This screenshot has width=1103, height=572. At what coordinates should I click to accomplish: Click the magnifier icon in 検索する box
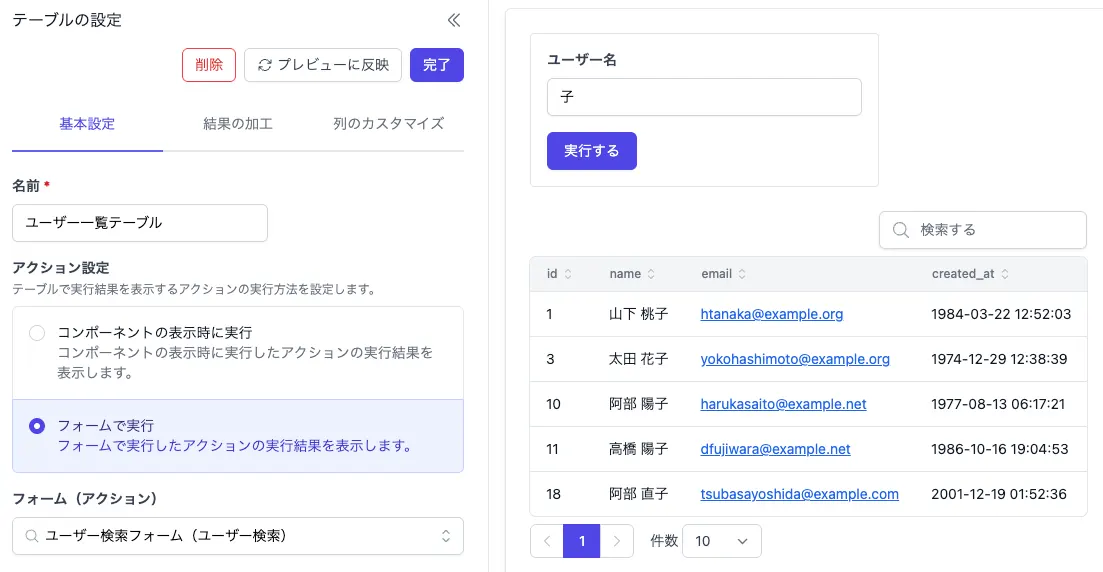click(900, 230)
